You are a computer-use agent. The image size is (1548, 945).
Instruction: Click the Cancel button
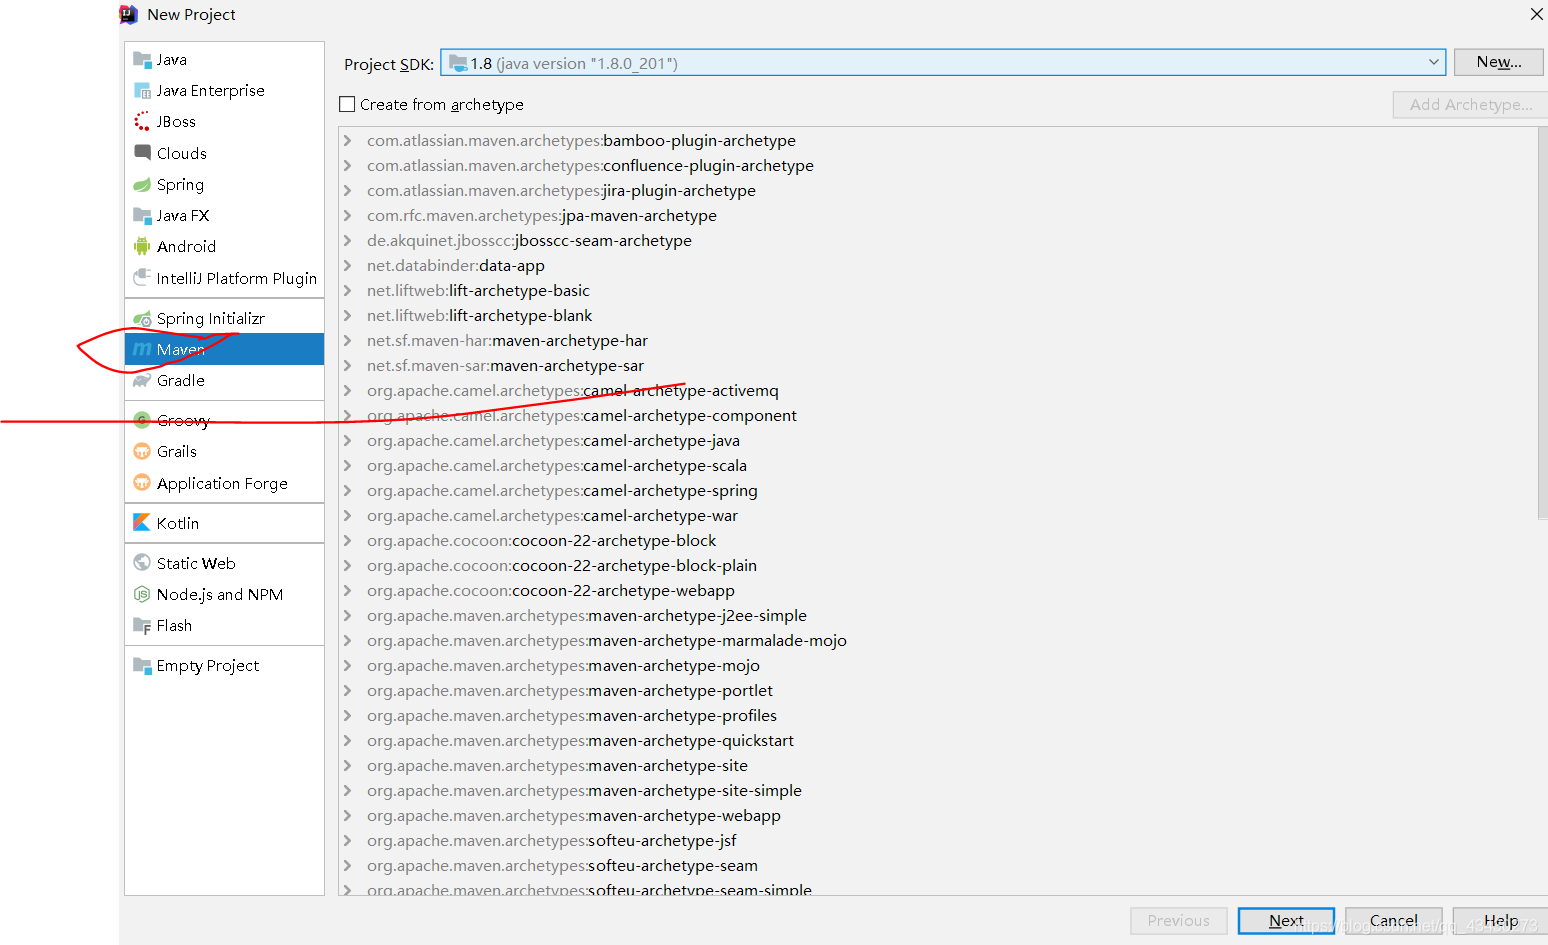click(x=1393, y=921)
